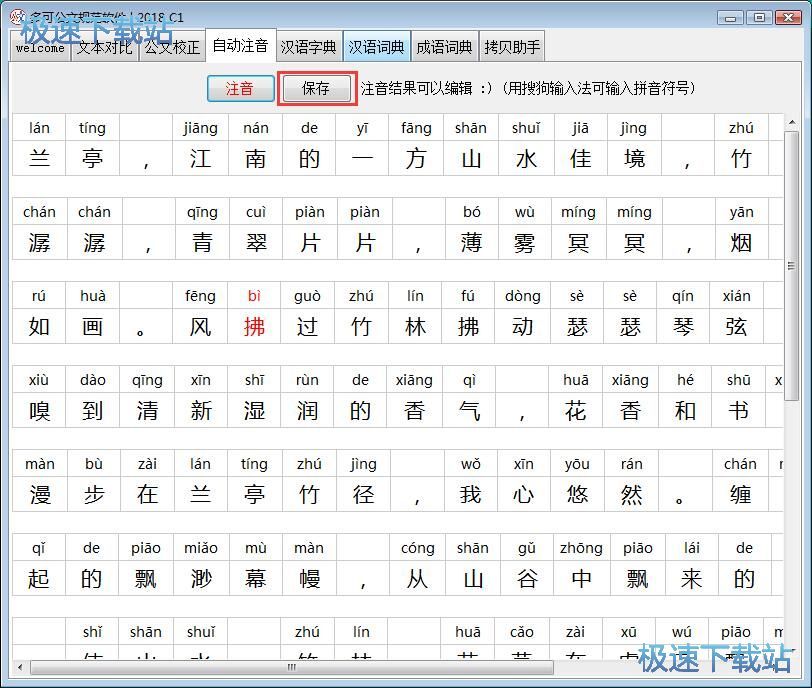
Task: Edit the red pinyin bì cell
Action: pyautogui.click(x=254, y=296)
